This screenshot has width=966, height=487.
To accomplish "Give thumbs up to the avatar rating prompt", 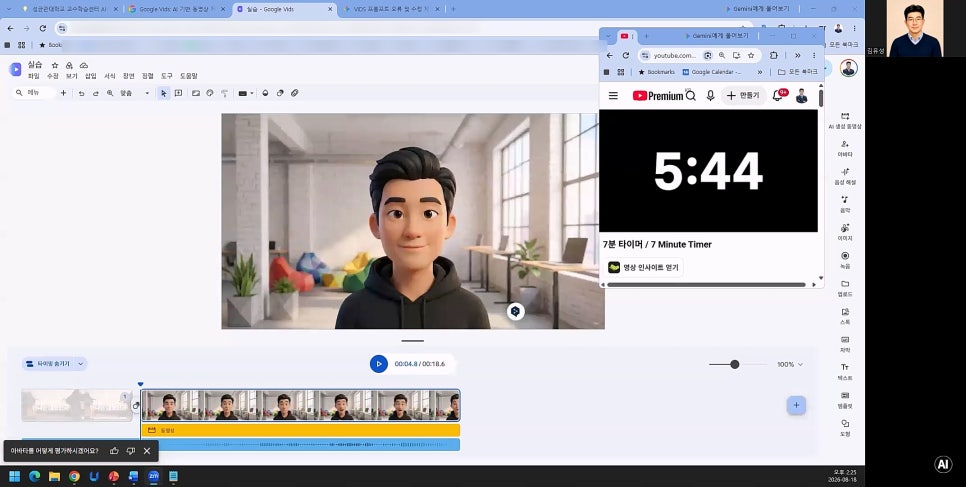I will click(x=114, y=451).
